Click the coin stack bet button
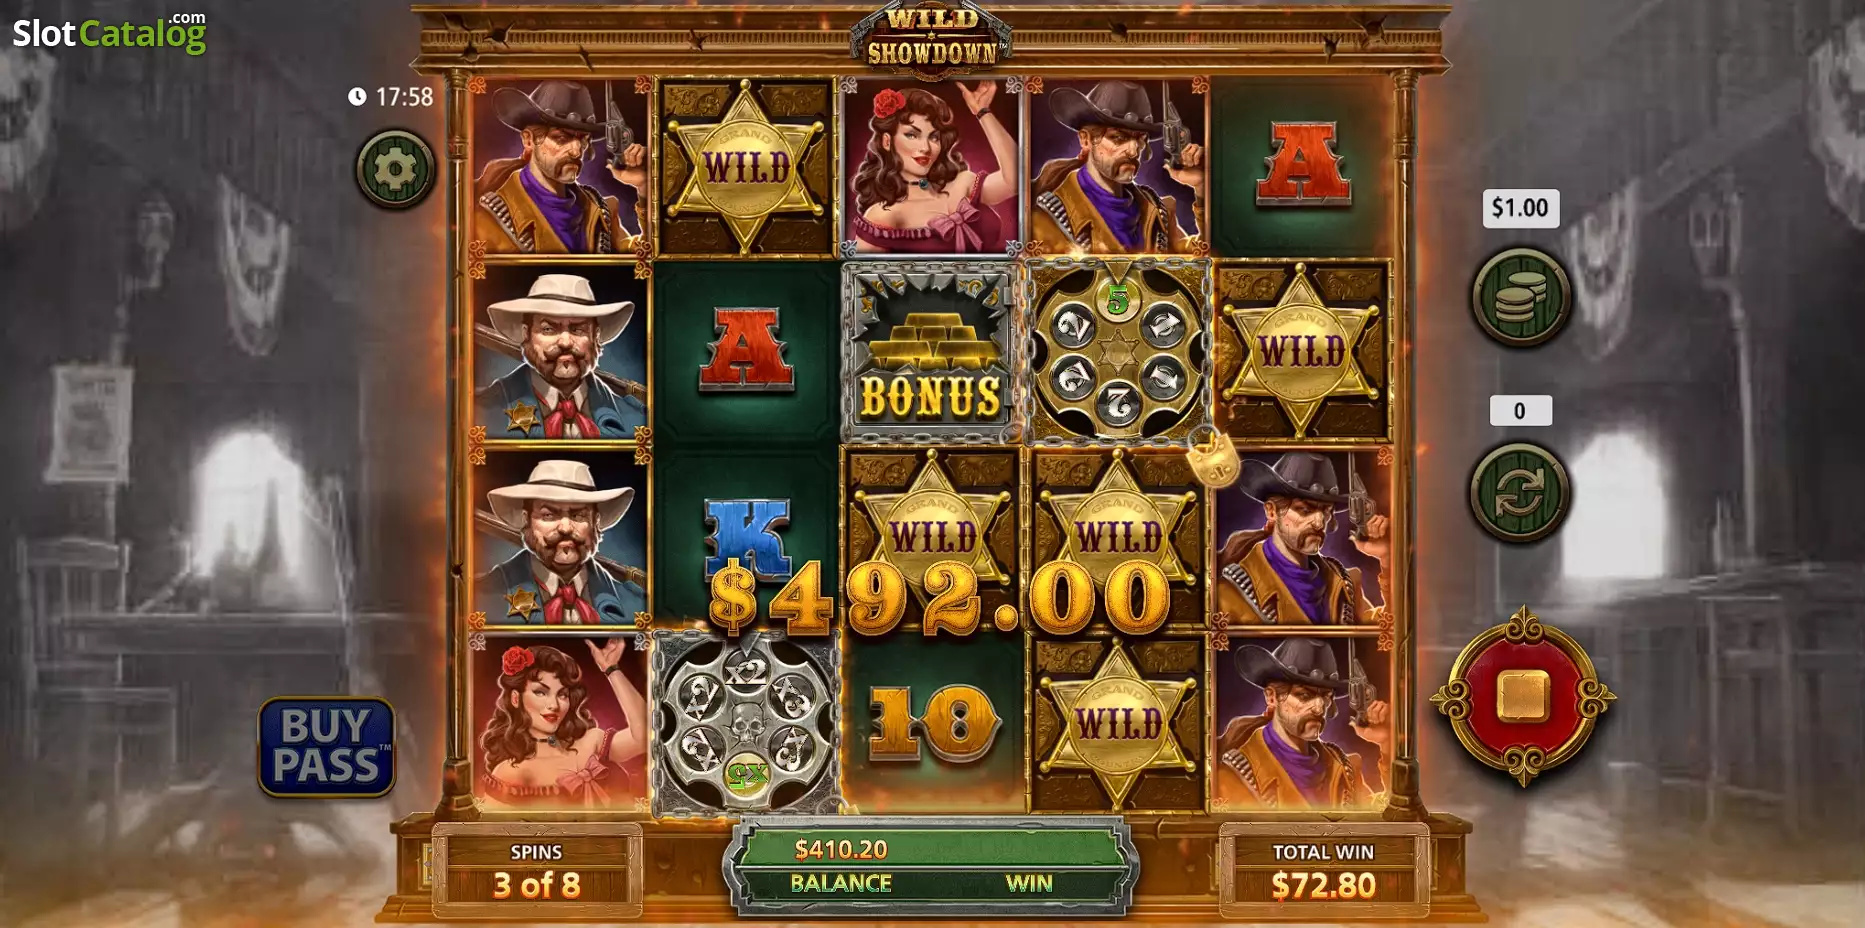Viewport: 1865px width, 928px height. [x=1521, y=297]
